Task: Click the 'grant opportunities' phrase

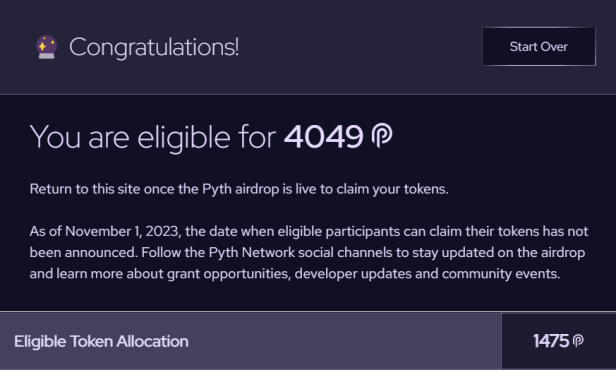Action: (229, 273)
